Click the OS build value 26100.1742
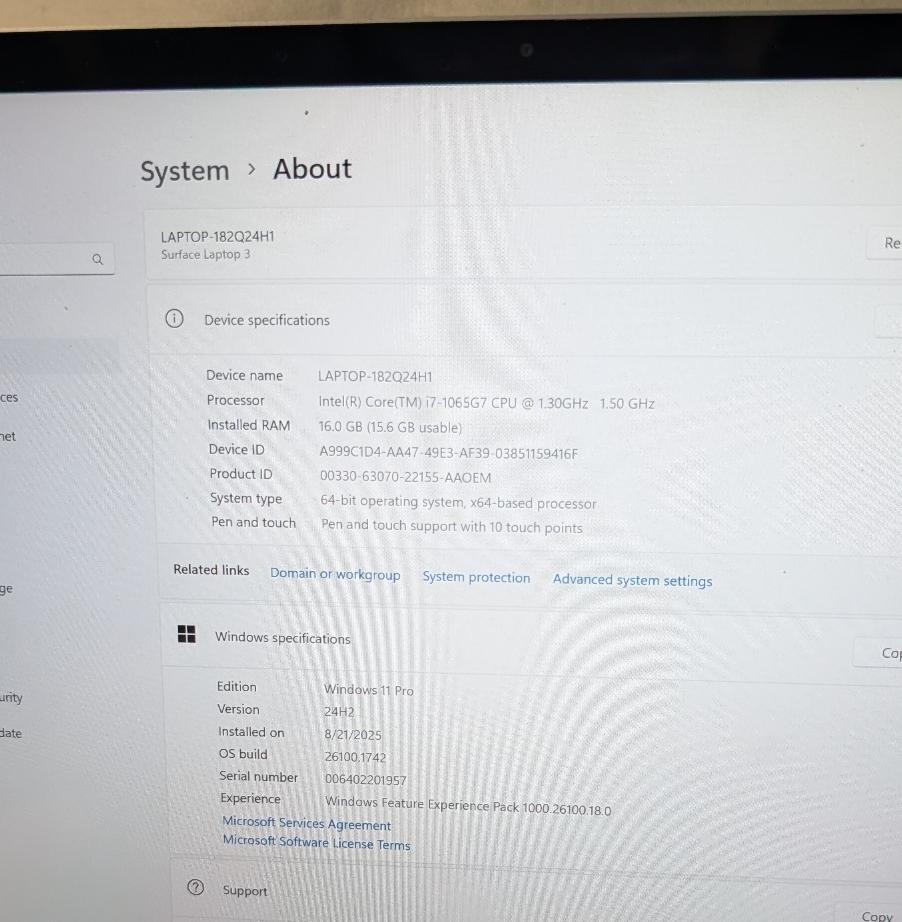902x922 pixels. [x=355, y=757]
